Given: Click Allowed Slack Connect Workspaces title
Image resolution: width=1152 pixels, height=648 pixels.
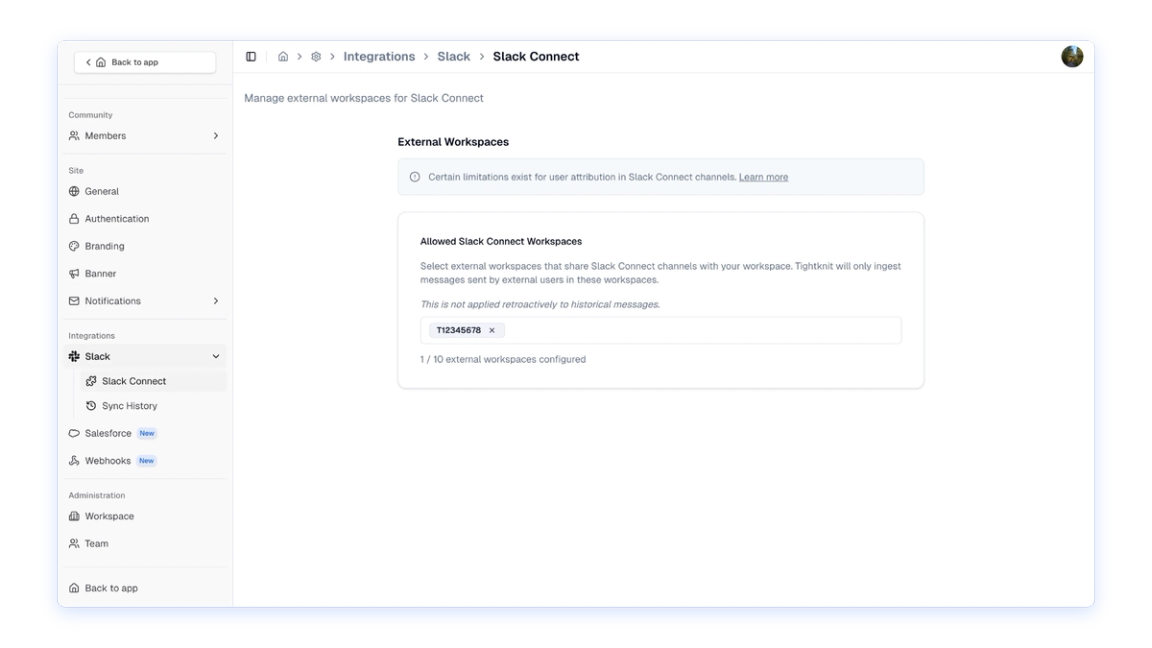Looking at the screenshot, I should point(501,242).
